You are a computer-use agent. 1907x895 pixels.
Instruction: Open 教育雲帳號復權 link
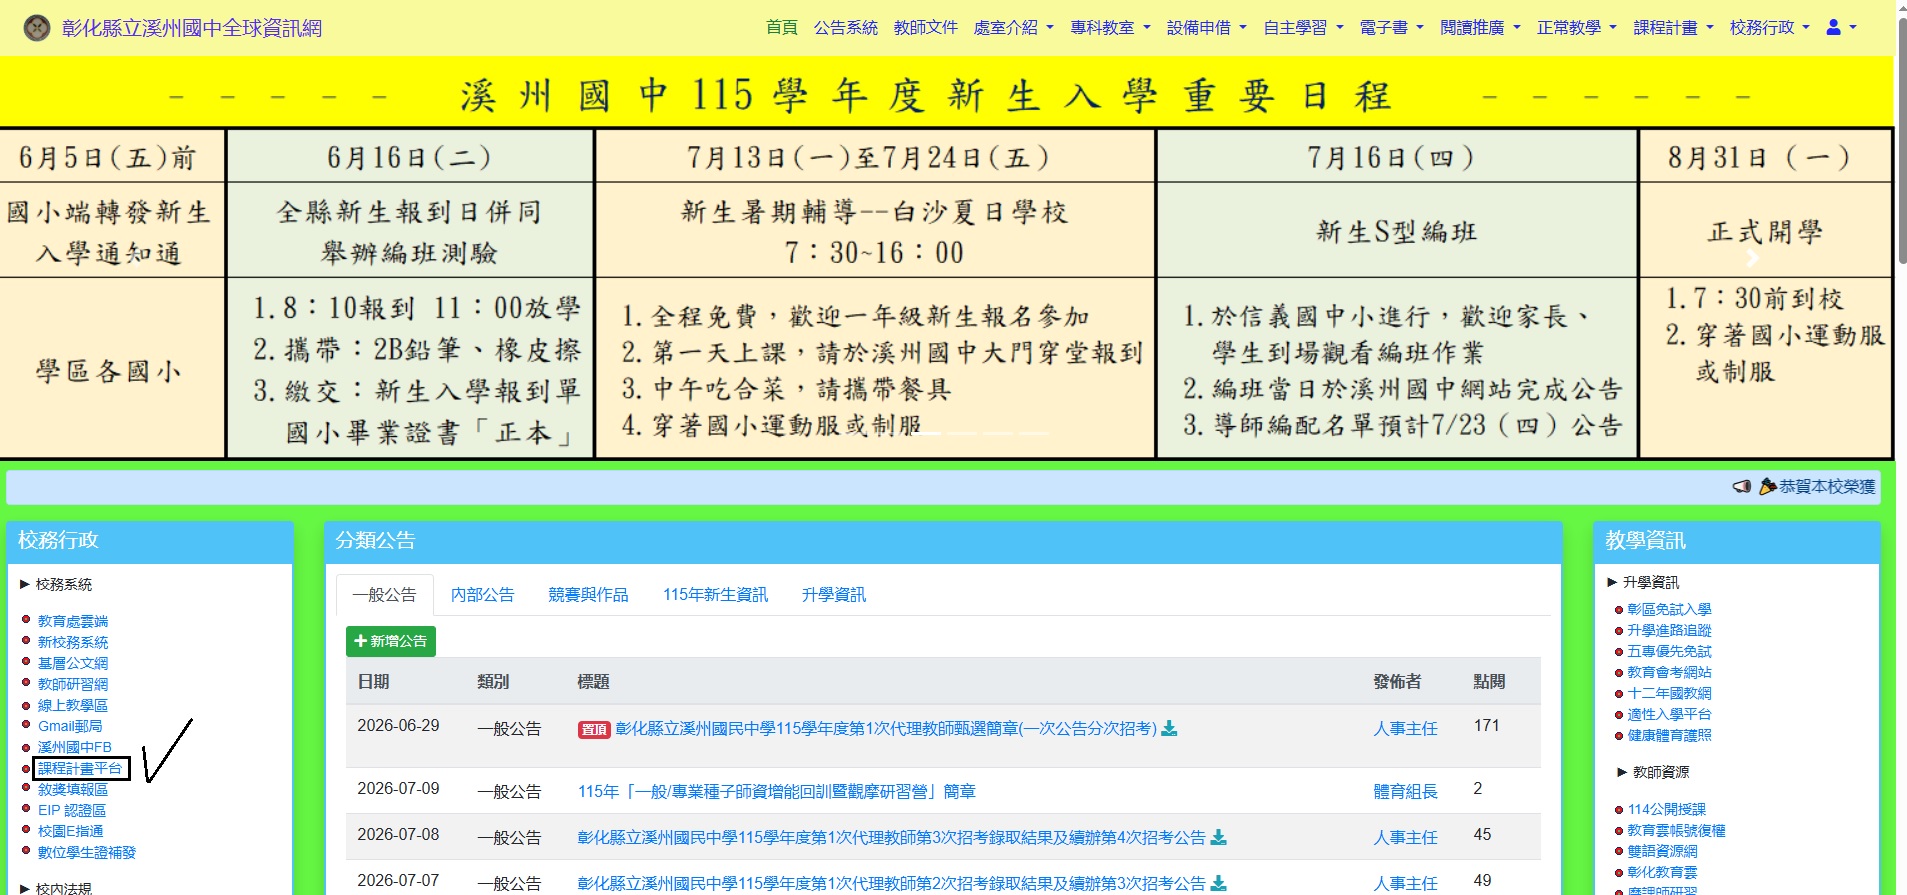point(1676,831)
